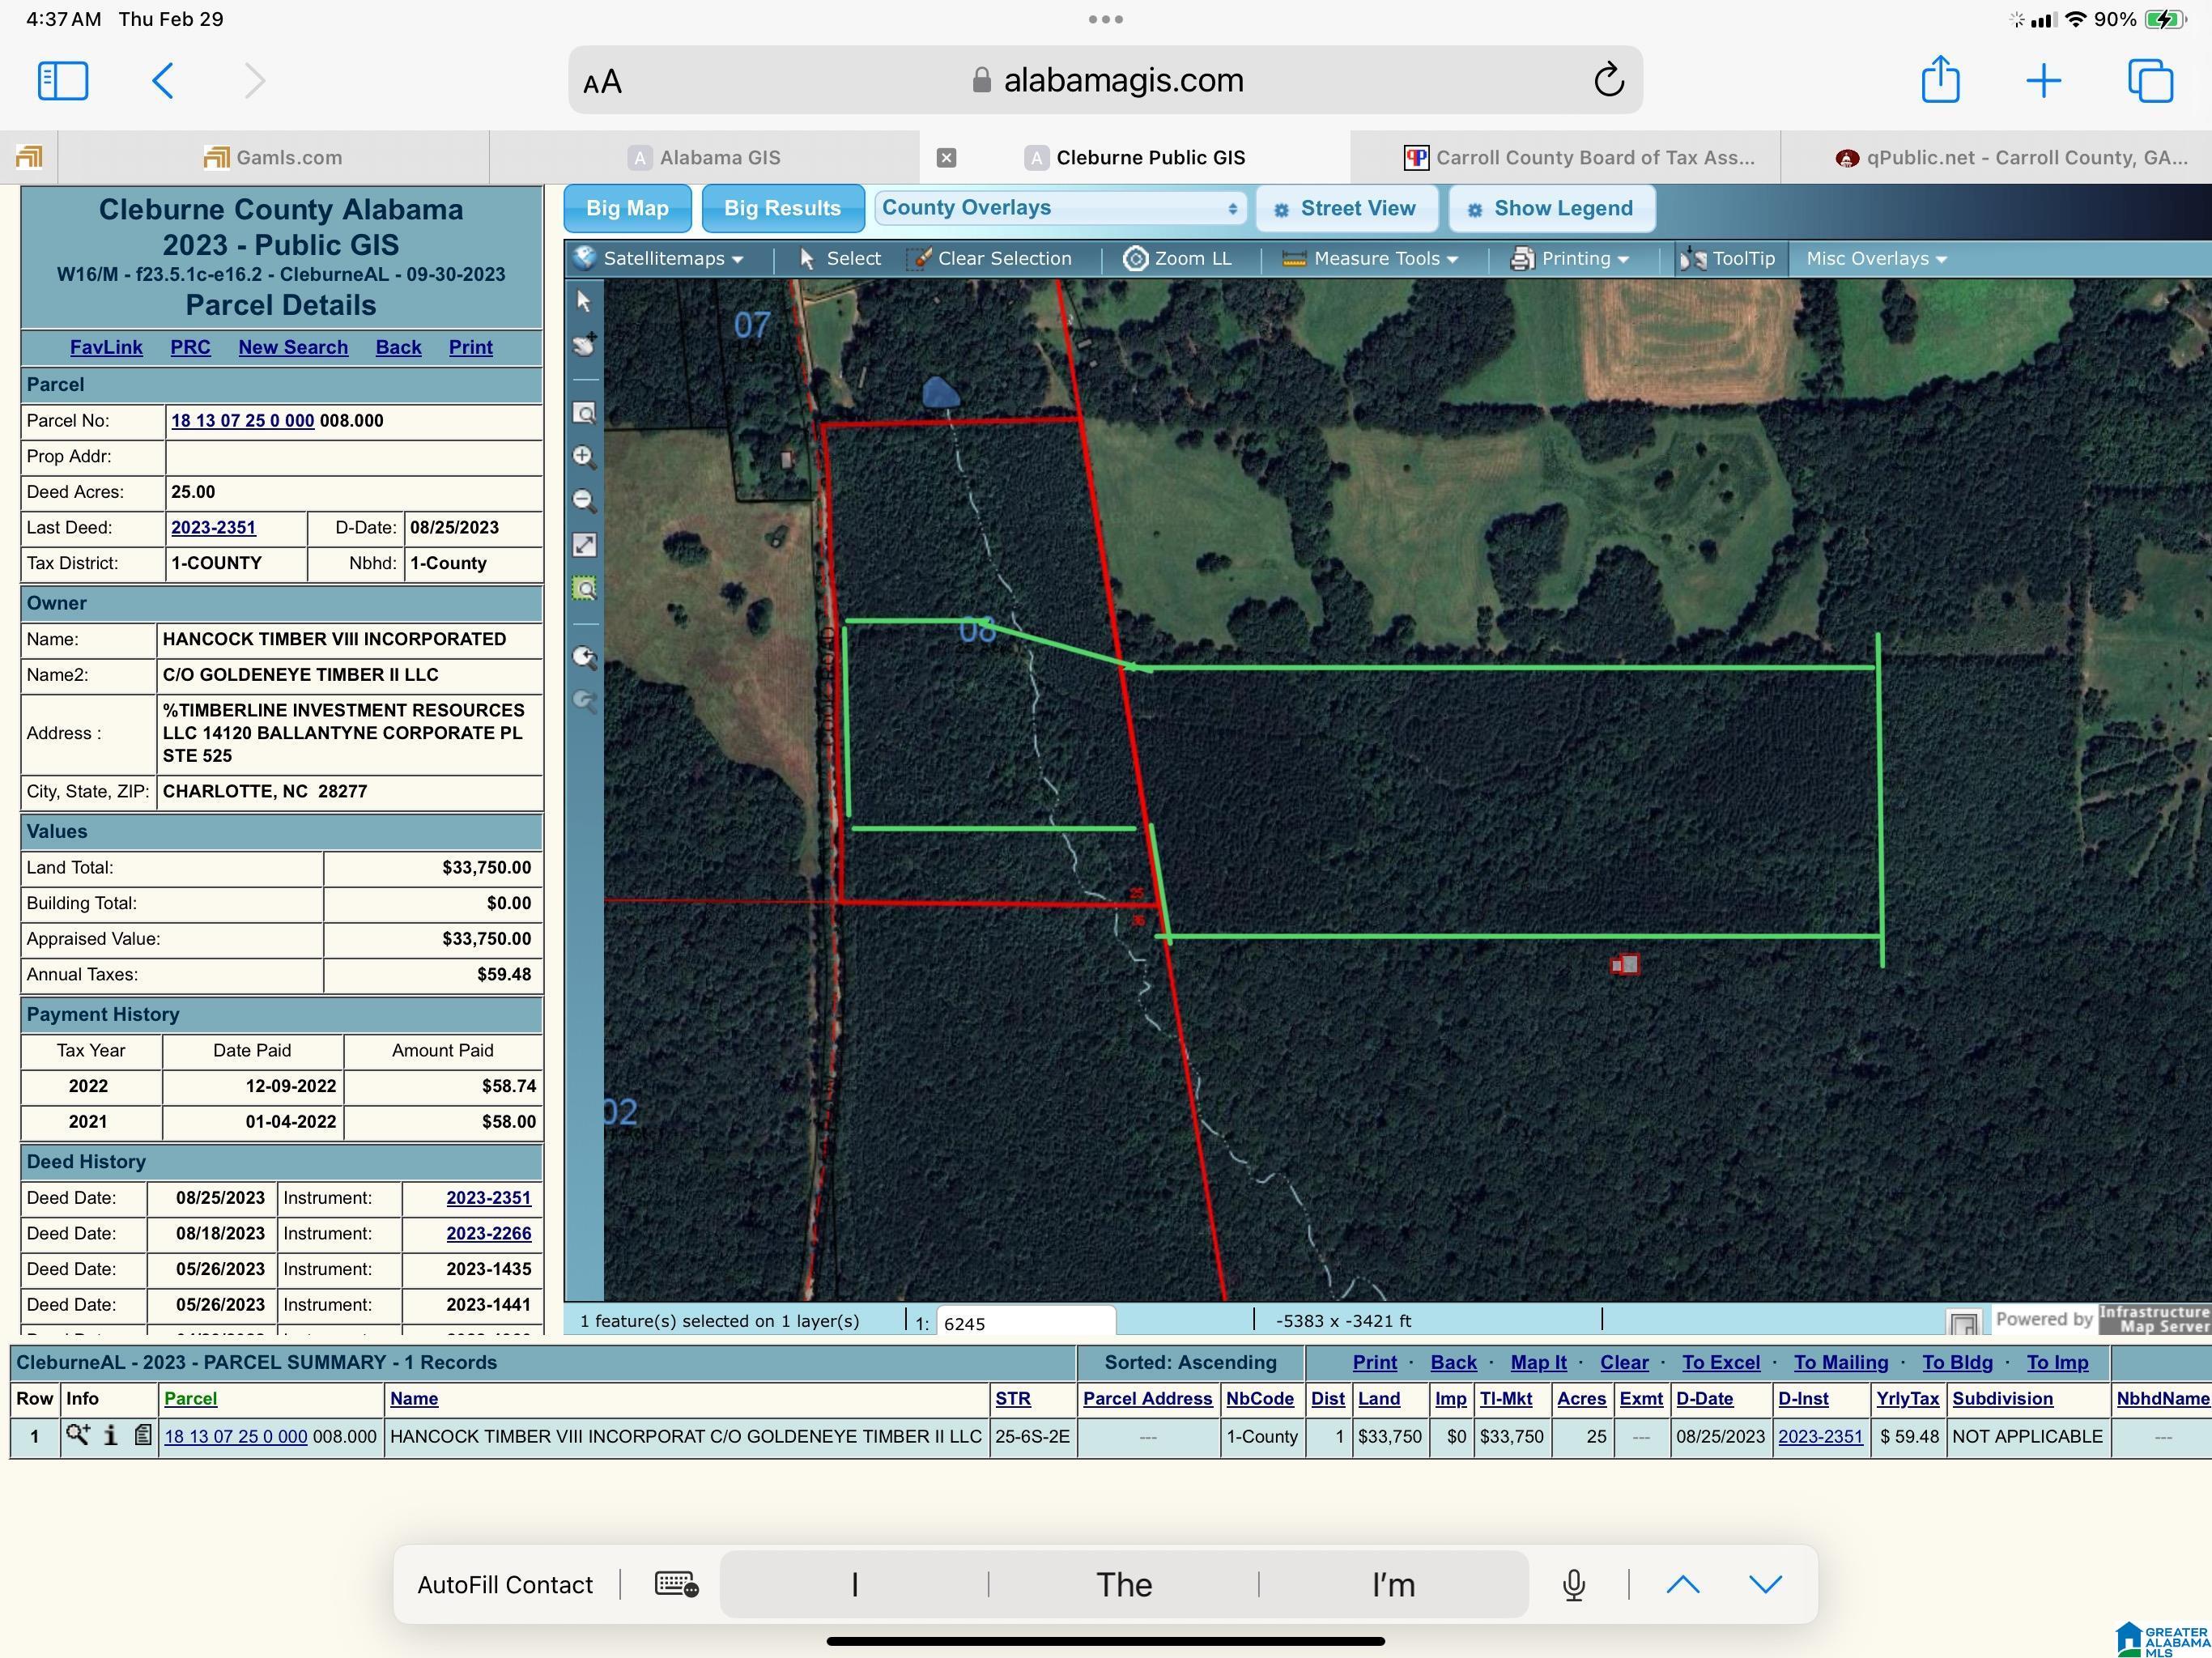Click the Safari sidebar toggle icon
Image resolution: width=2212 pixels, height=1658 pixels.
pyautogui.click(x=63, y=80)
